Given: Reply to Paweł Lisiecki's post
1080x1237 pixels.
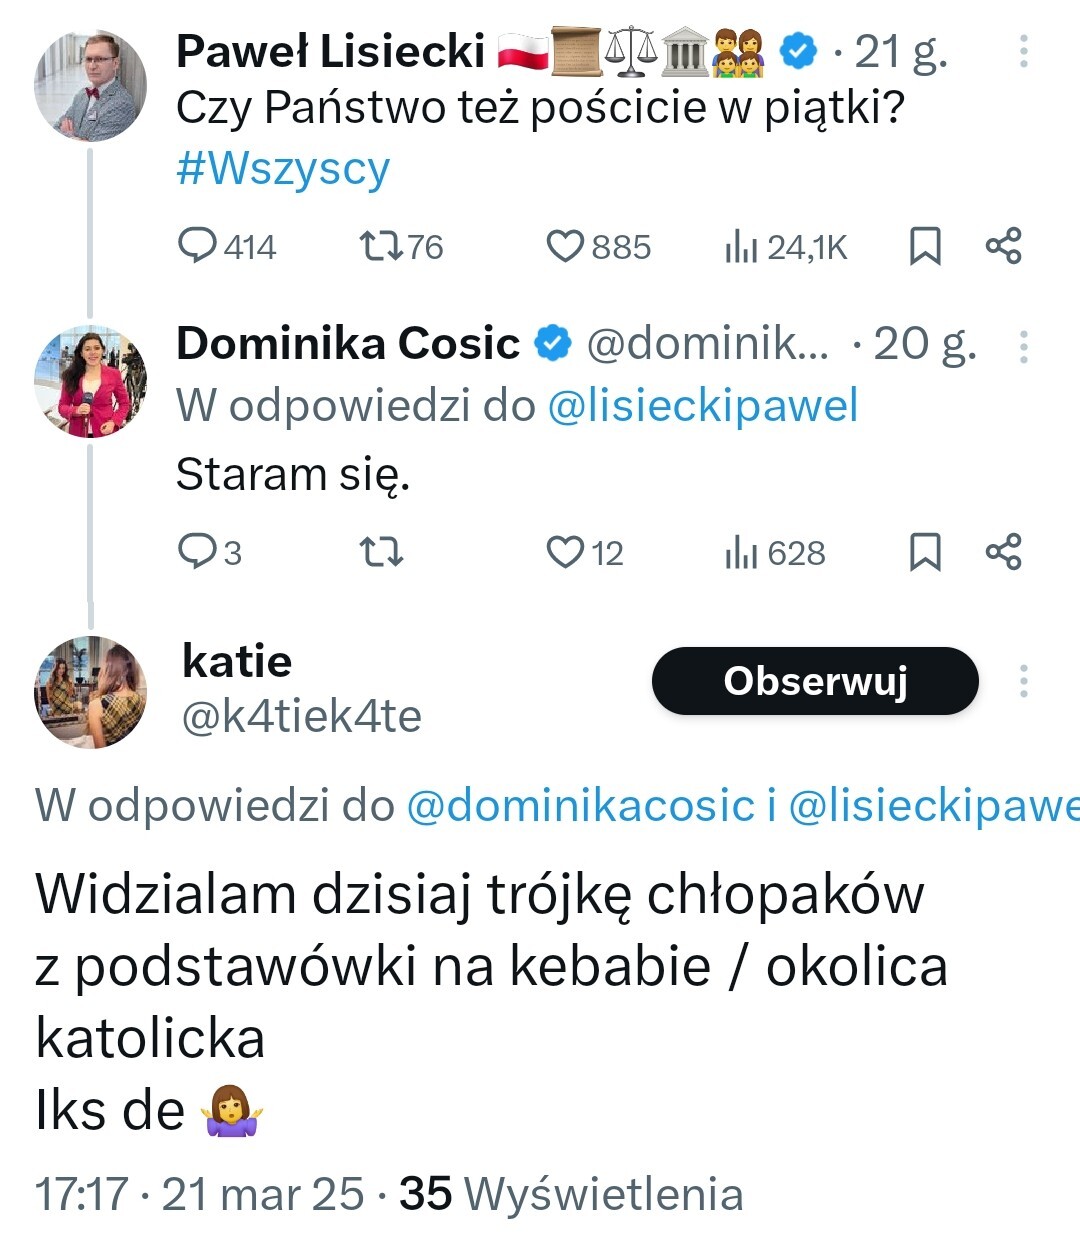Looking at the screenshot, I should point(197,246).
